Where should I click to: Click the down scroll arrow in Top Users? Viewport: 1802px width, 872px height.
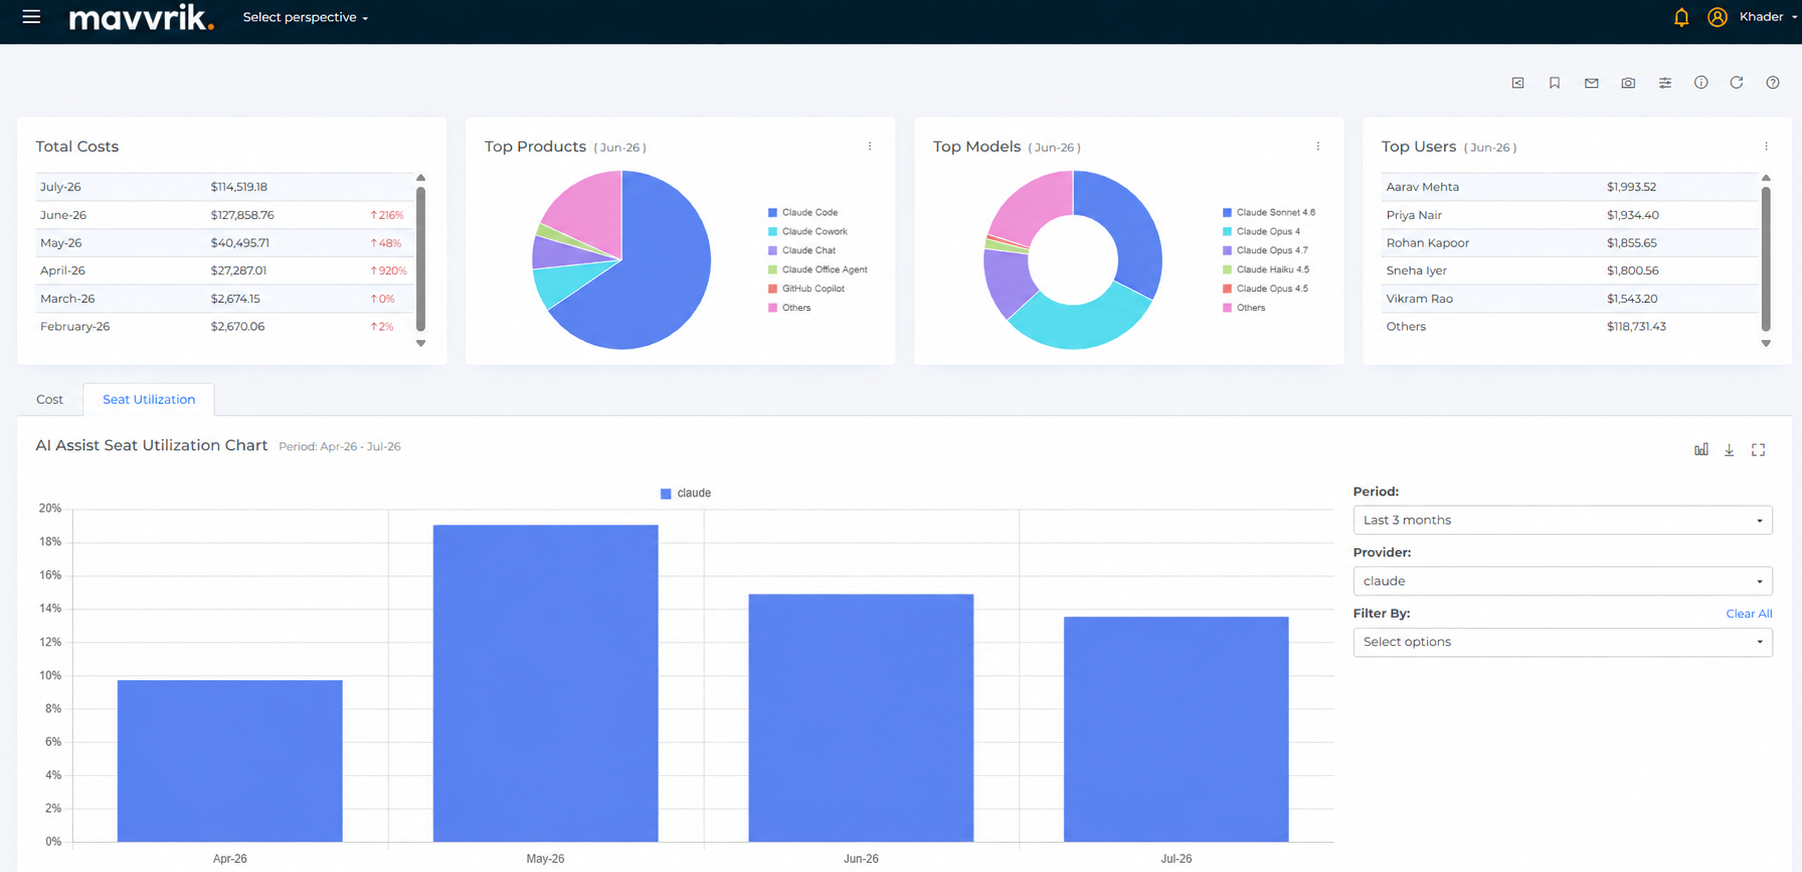click(1766, 343)
